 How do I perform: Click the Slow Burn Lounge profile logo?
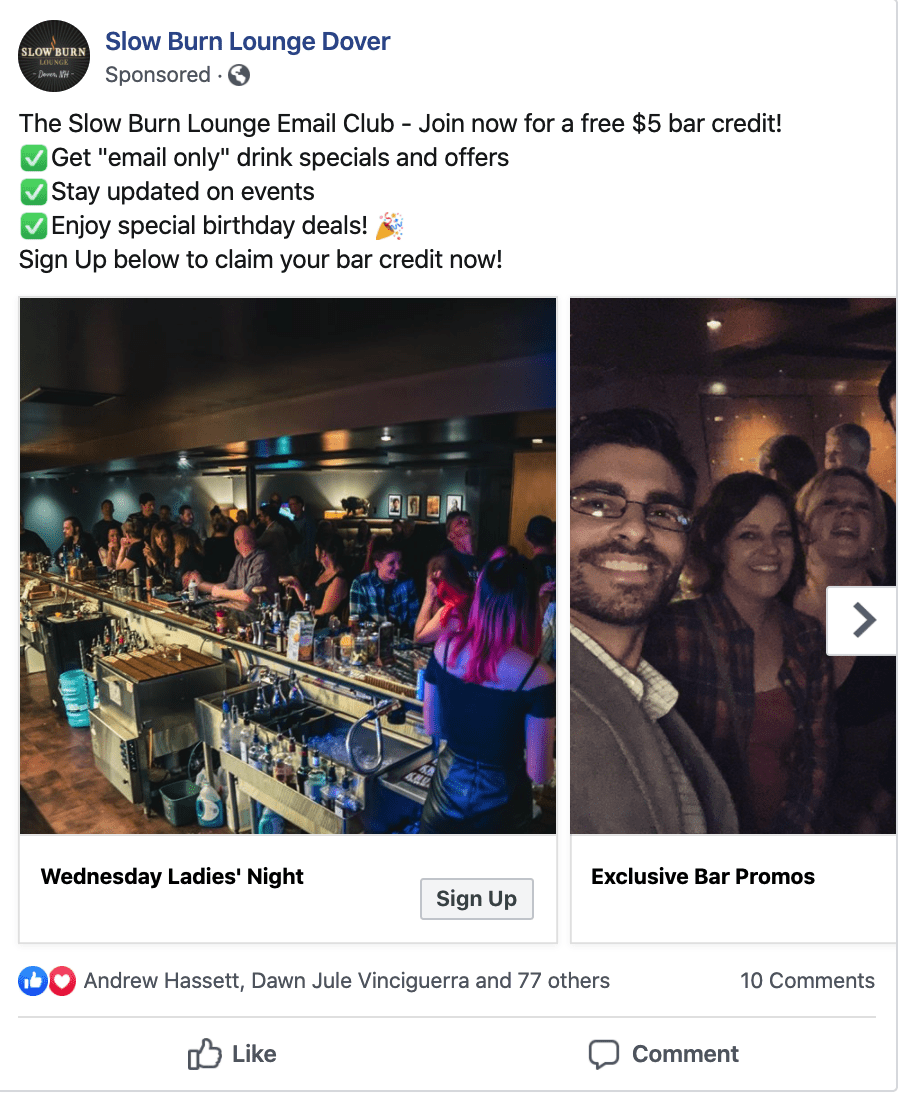(54, 56)
